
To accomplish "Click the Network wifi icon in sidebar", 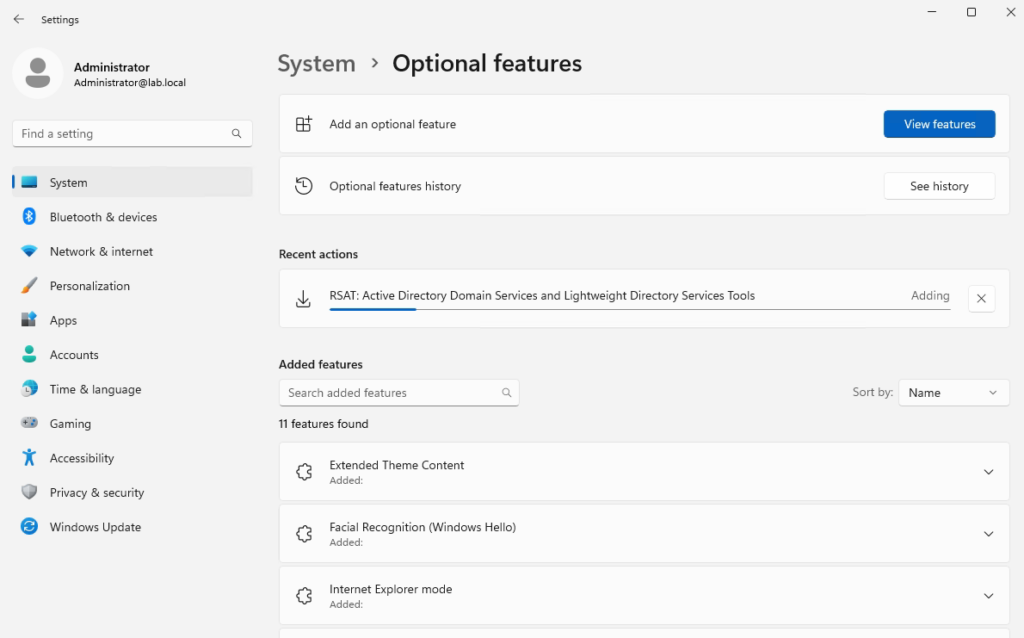I will (x=29, y=251).
